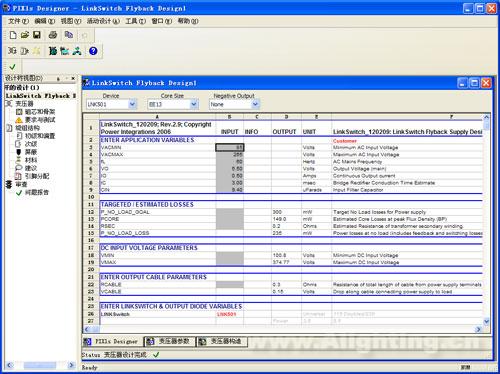Click the TARGETED / ESTIMATED LOSSES heading
Viewport: 500px width, 374px height.
click(147, 204)
